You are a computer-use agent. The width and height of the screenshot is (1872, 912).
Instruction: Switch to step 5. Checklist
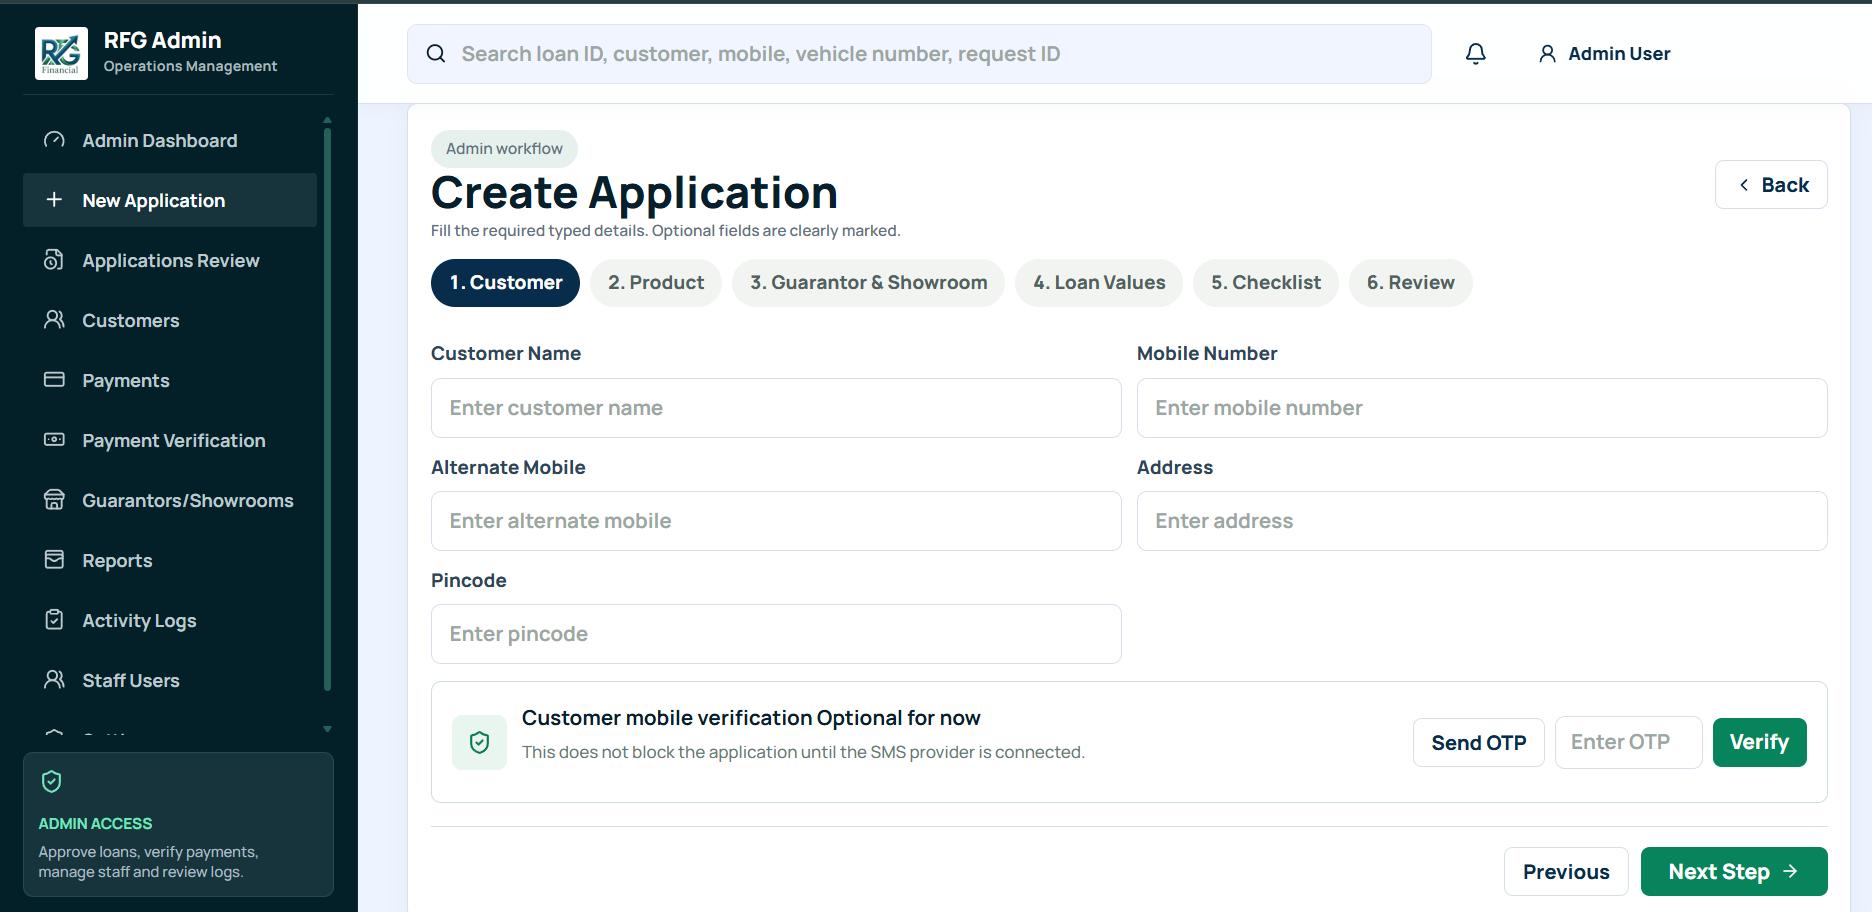pyautogui.click(x=1266, y=283)
